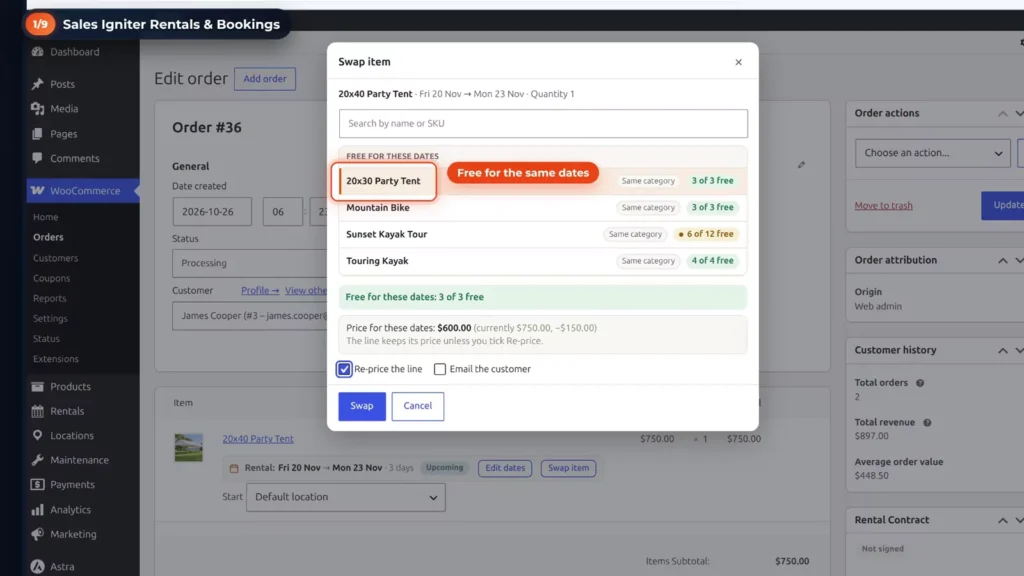Open the Coupons submenu item

52,278
